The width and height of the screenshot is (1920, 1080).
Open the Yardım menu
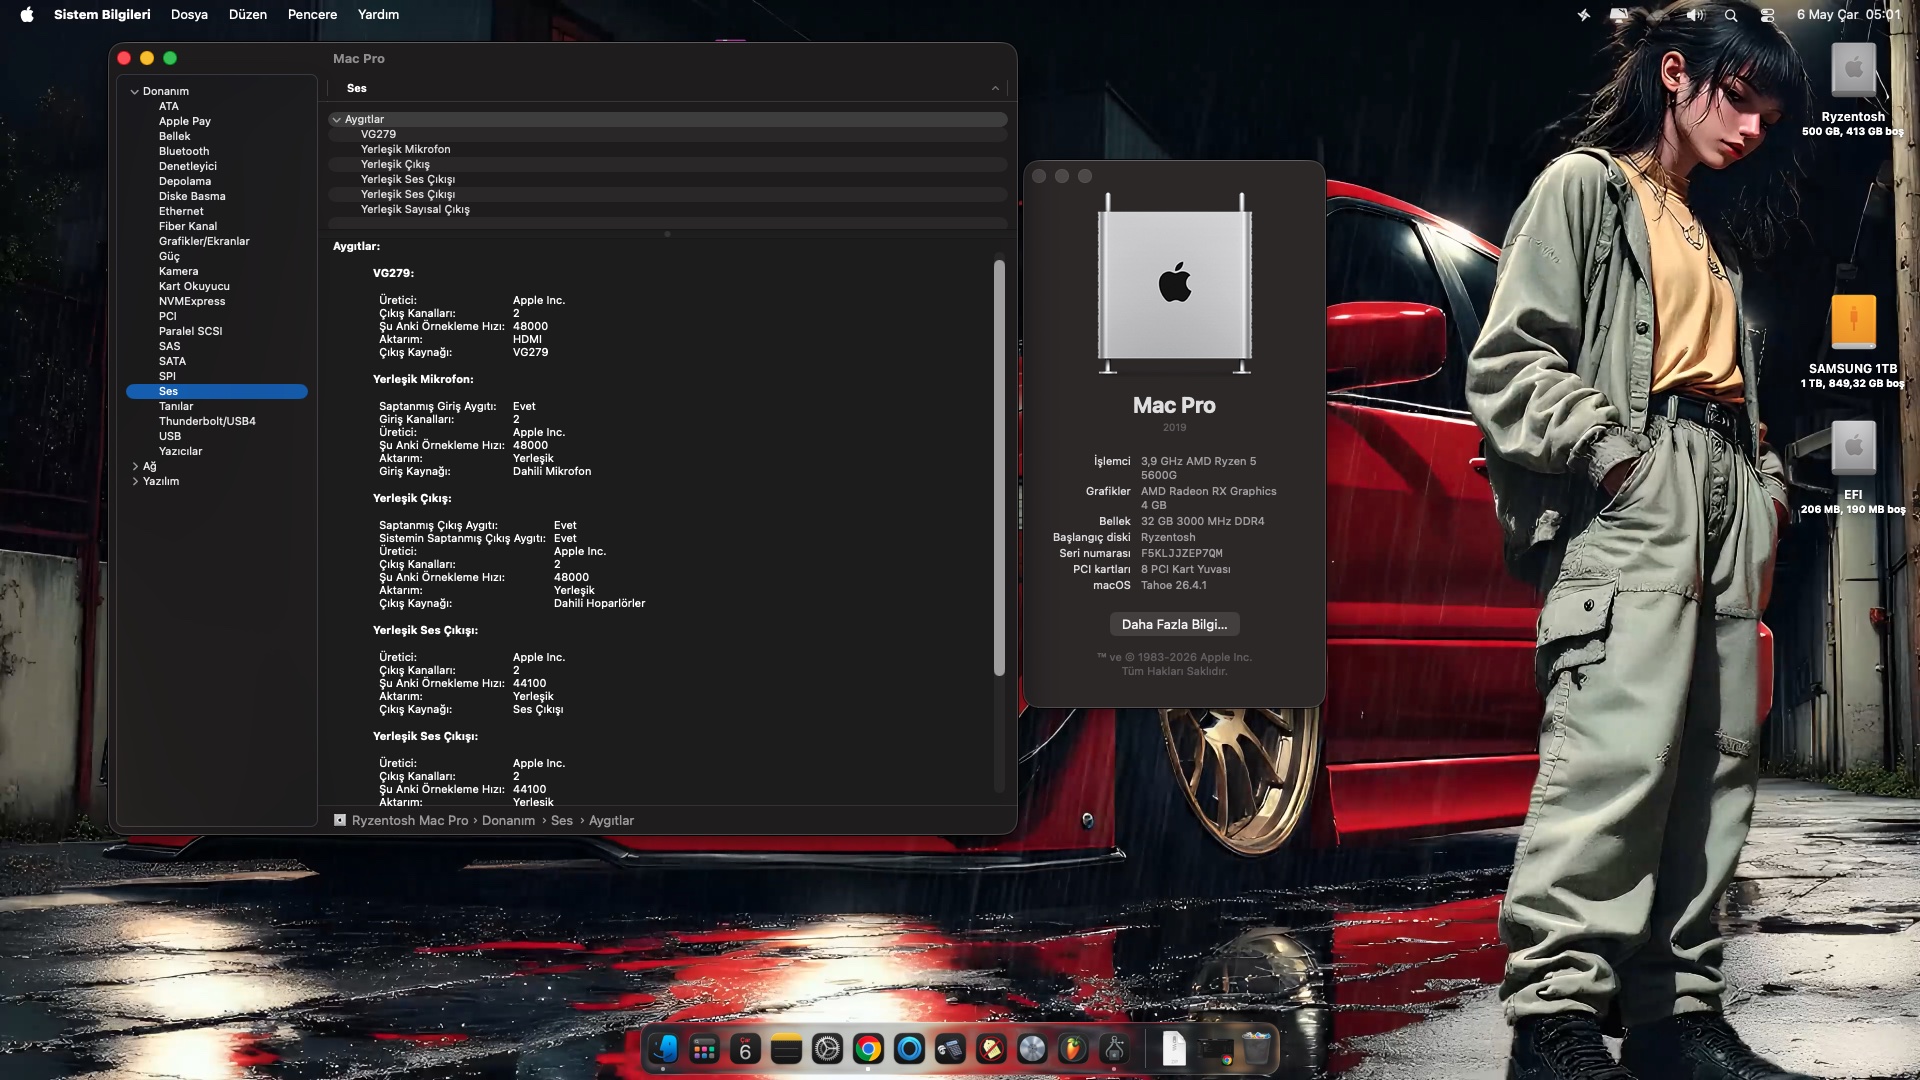click(x=378, y=14)
